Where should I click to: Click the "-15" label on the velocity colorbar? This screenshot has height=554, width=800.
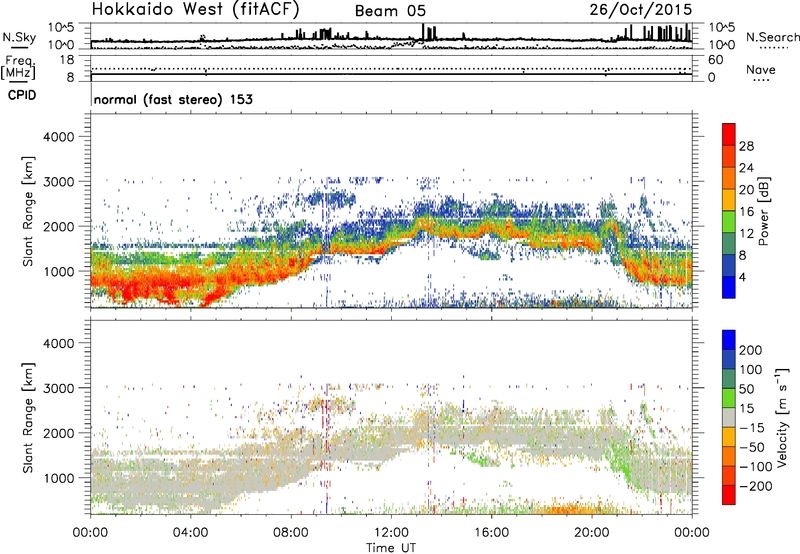point(751,428)
